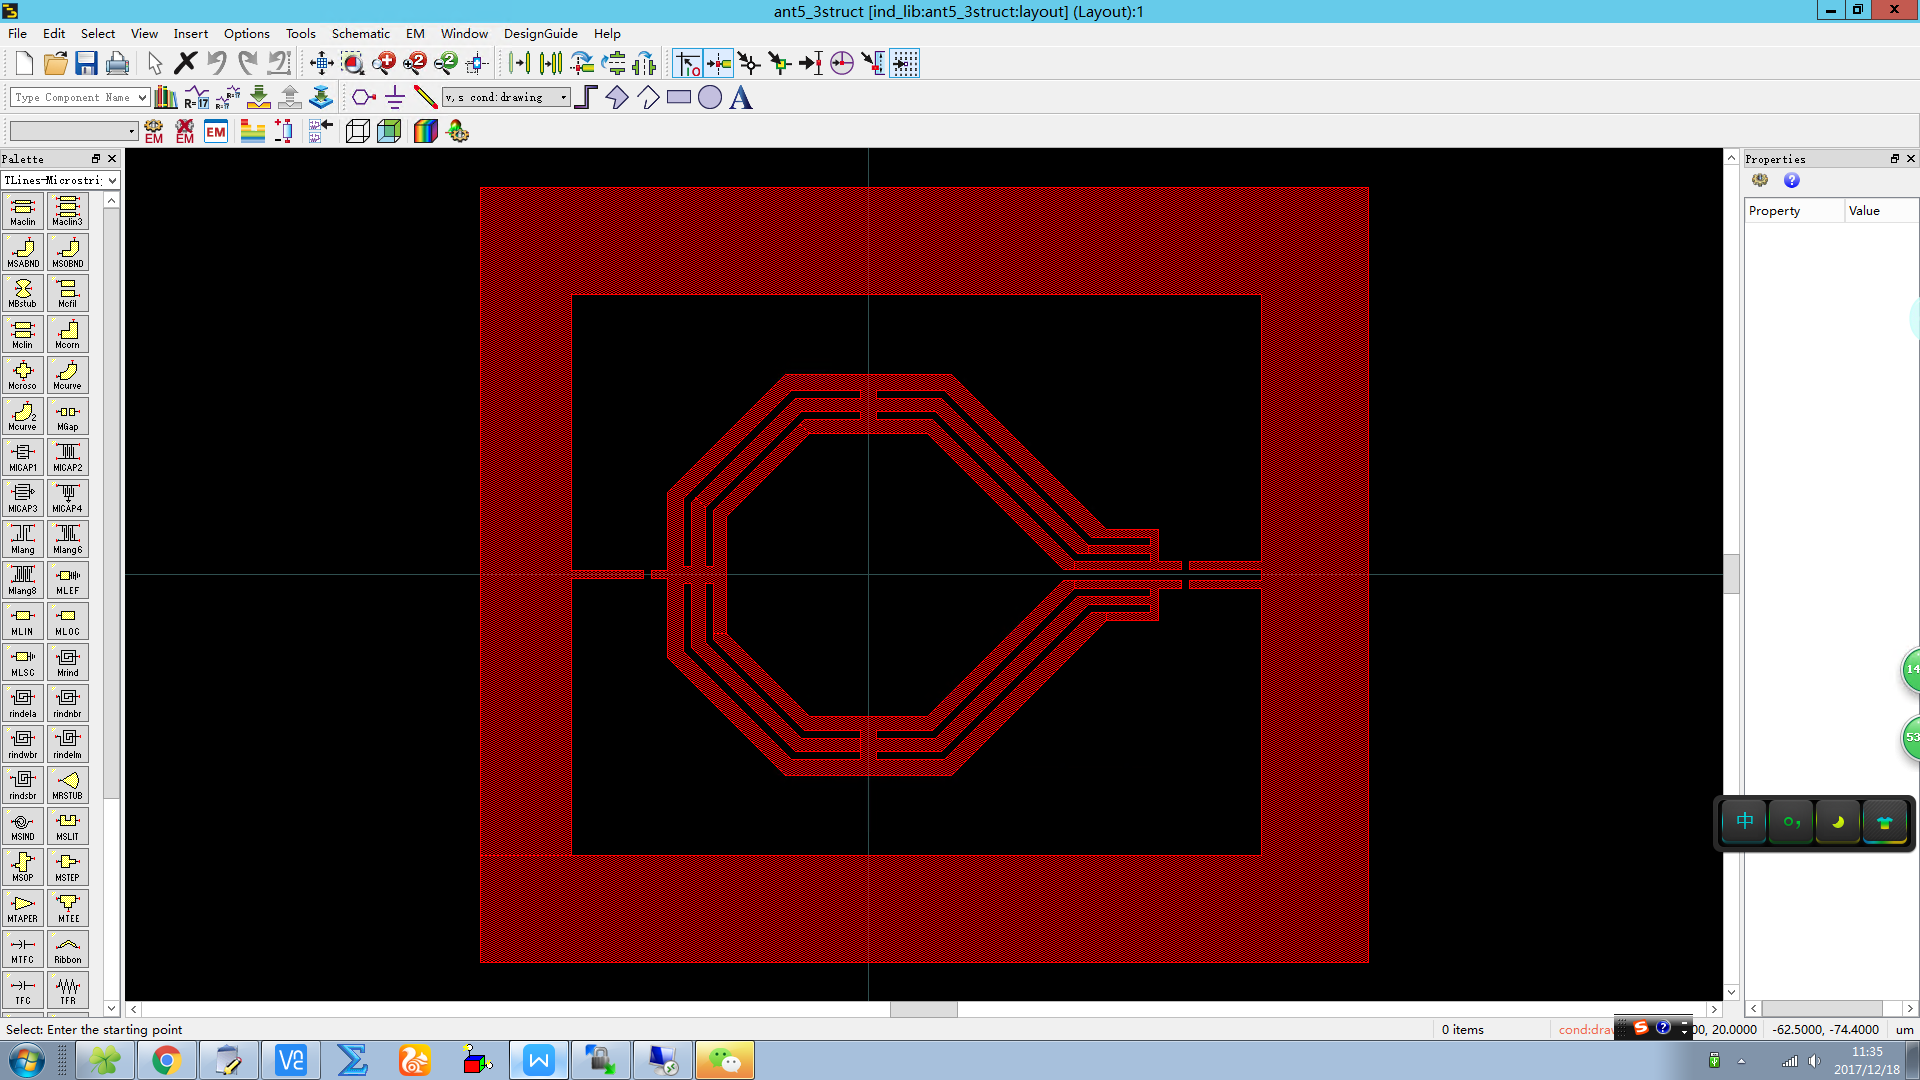
Task: Toggle grid snap mode button
Action: pos(904,64)
